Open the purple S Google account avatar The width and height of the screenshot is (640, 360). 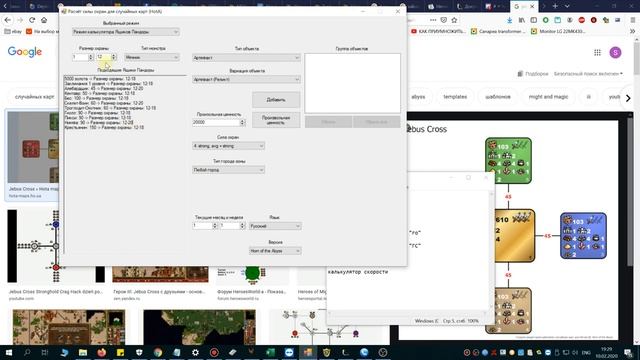[616, 52]
